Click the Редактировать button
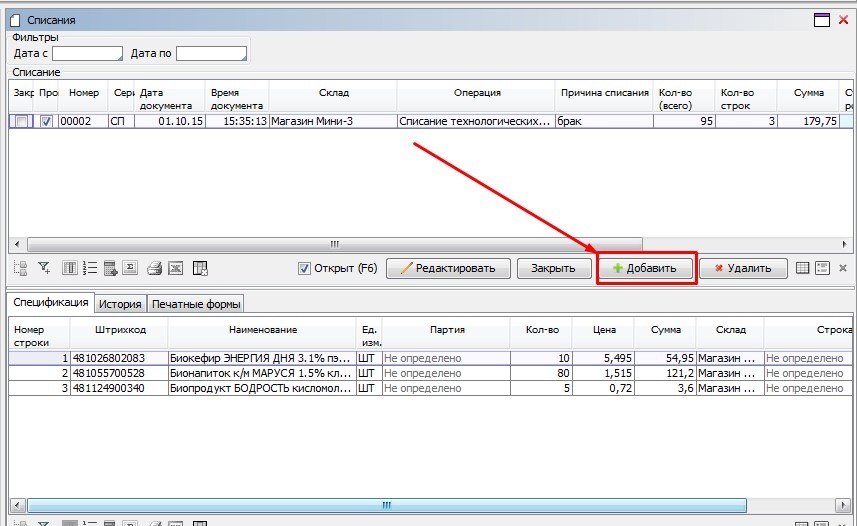 448,268
